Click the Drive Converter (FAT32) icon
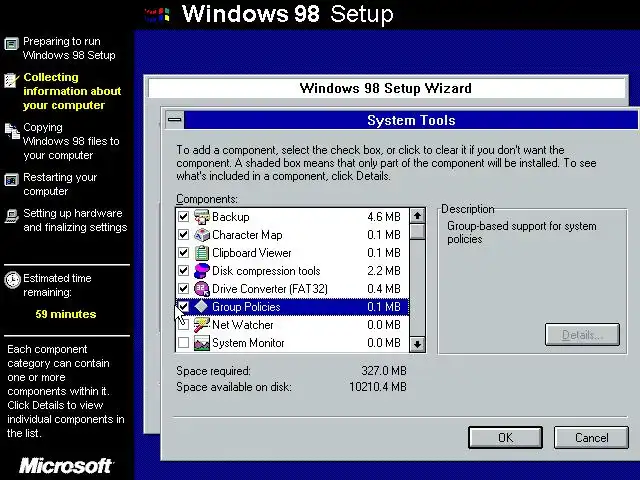The height and width of the screenshot is (480, 640). (202, 289)
